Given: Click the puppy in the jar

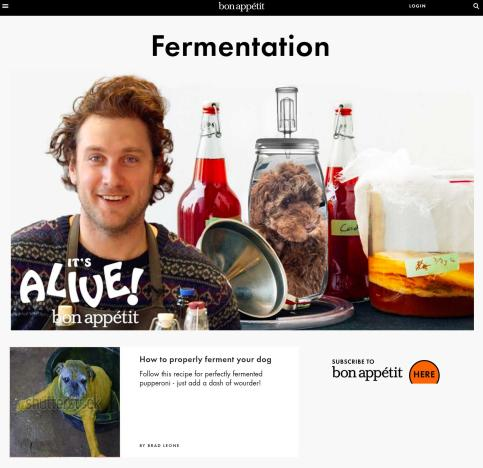Looking at the screenshot, I should (288, 227).
